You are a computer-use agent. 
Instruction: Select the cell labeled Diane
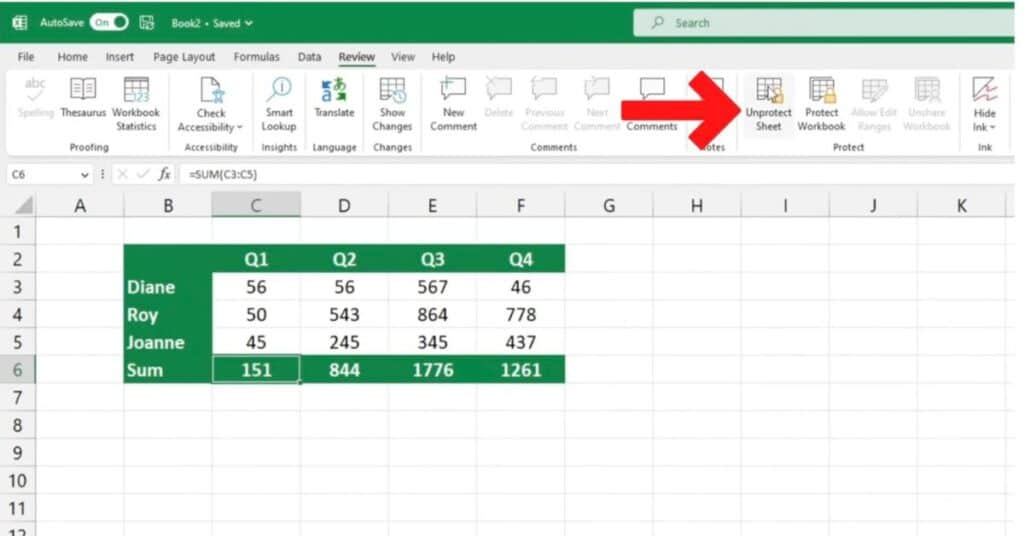point(168,287)
